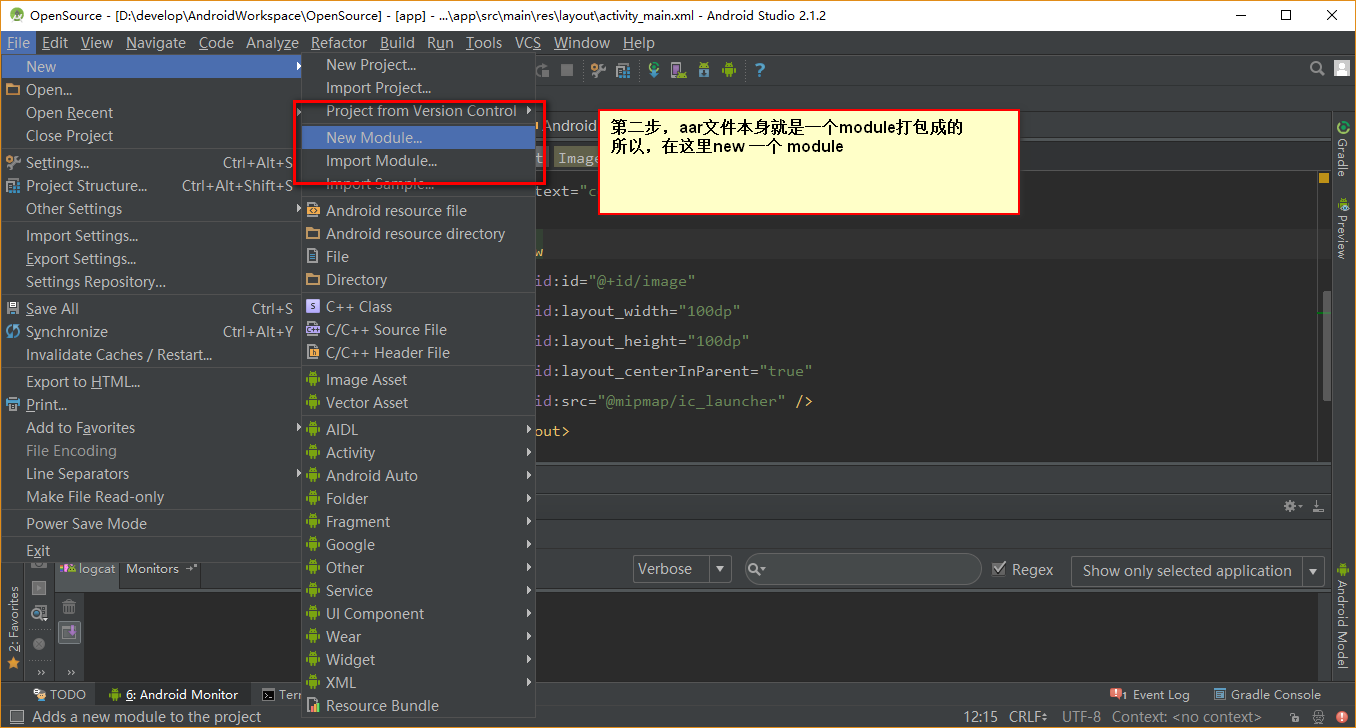The height and width of the screenshot is (728, 1356).
Task: Switch to the Monitors tab
Action: 160,569
